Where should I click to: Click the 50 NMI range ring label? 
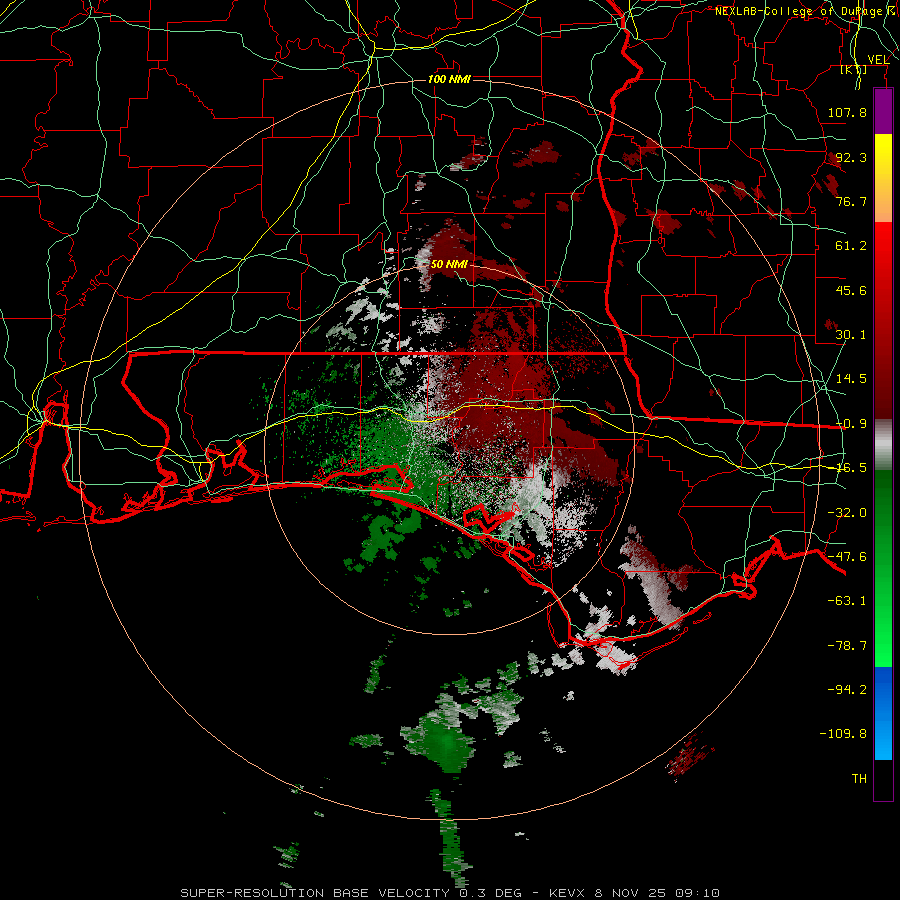coord(449,264)
